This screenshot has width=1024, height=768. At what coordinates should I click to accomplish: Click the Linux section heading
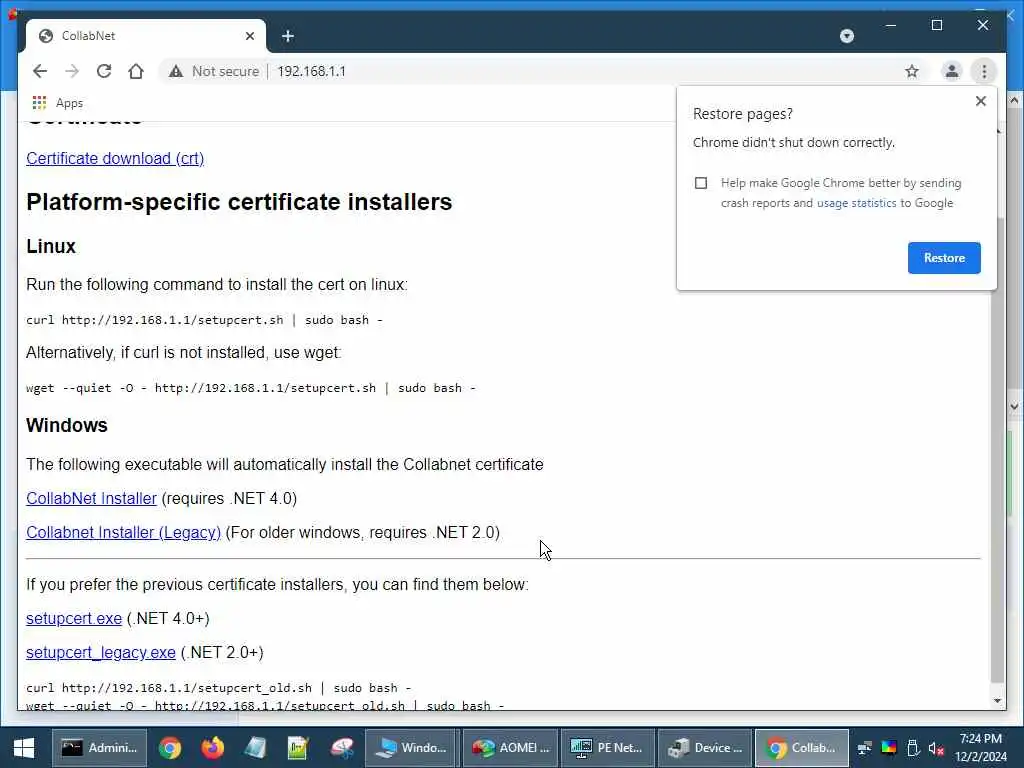pyautogui.click(x=51, y=246)
